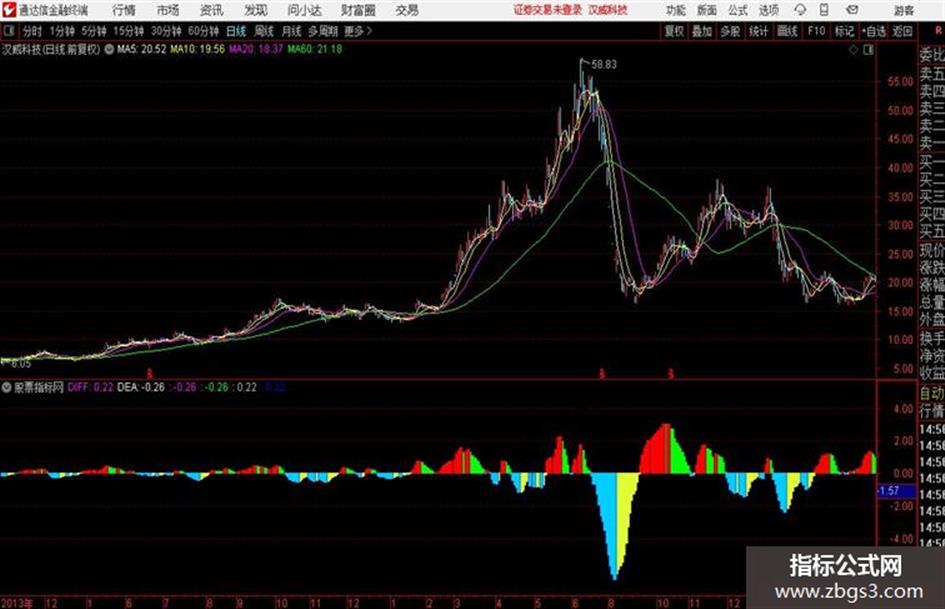Open the F10 company info button
The width and height of the screenshot is (945, 609).
click(817, 31)
